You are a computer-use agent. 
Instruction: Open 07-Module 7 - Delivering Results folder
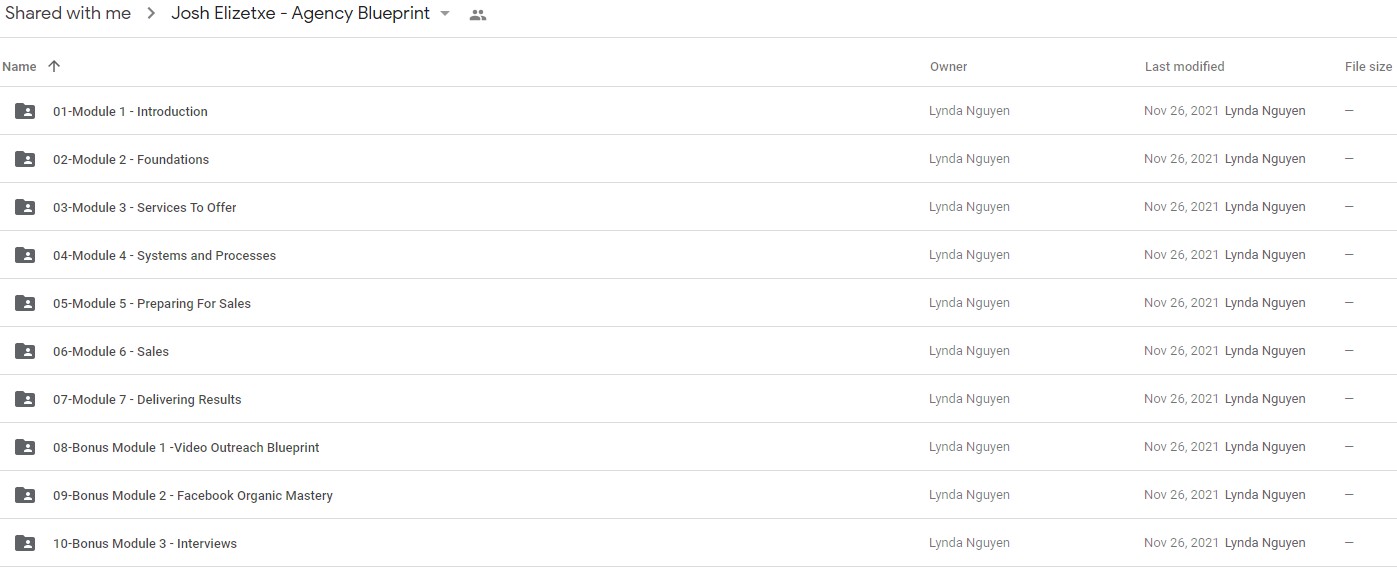tap(147, 399)
